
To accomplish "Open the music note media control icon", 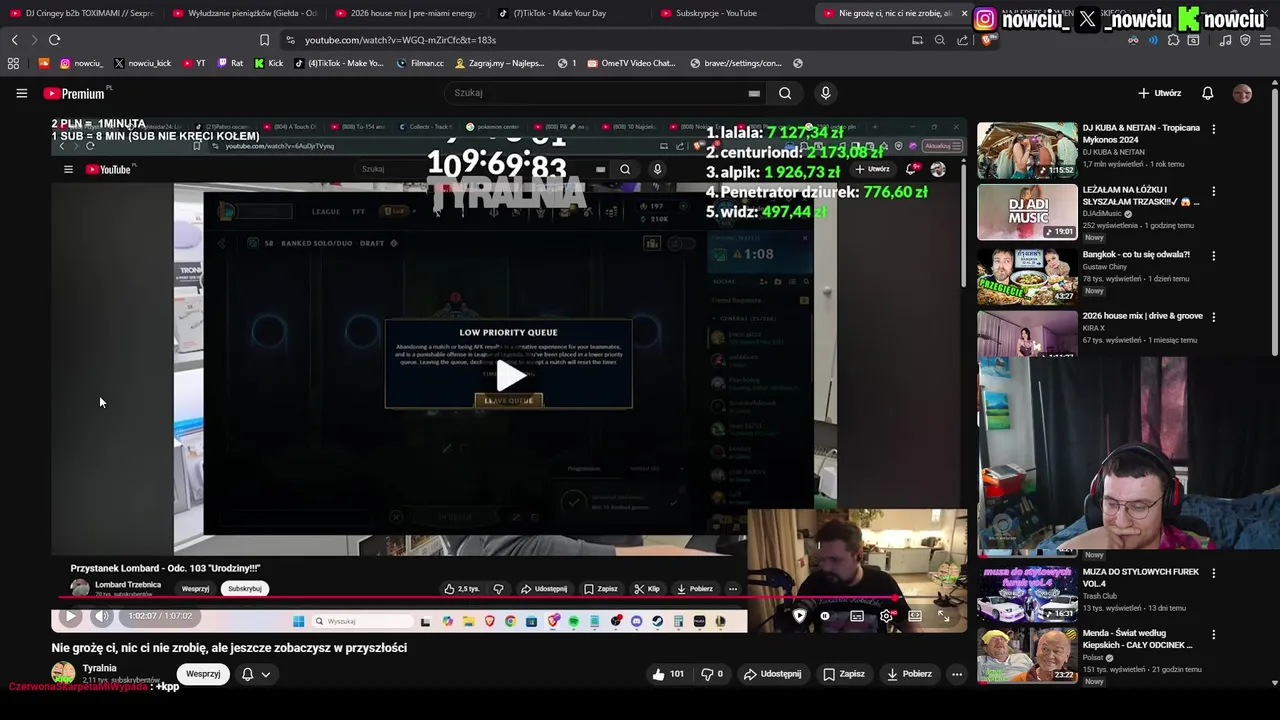I will [x=1225, y=40].
